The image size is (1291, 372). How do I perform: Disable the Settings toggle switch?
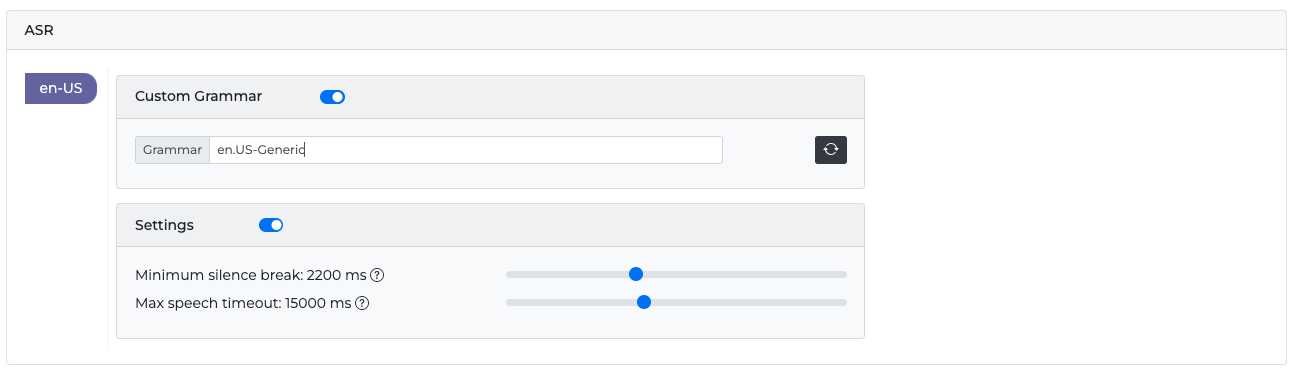[271, 225]
